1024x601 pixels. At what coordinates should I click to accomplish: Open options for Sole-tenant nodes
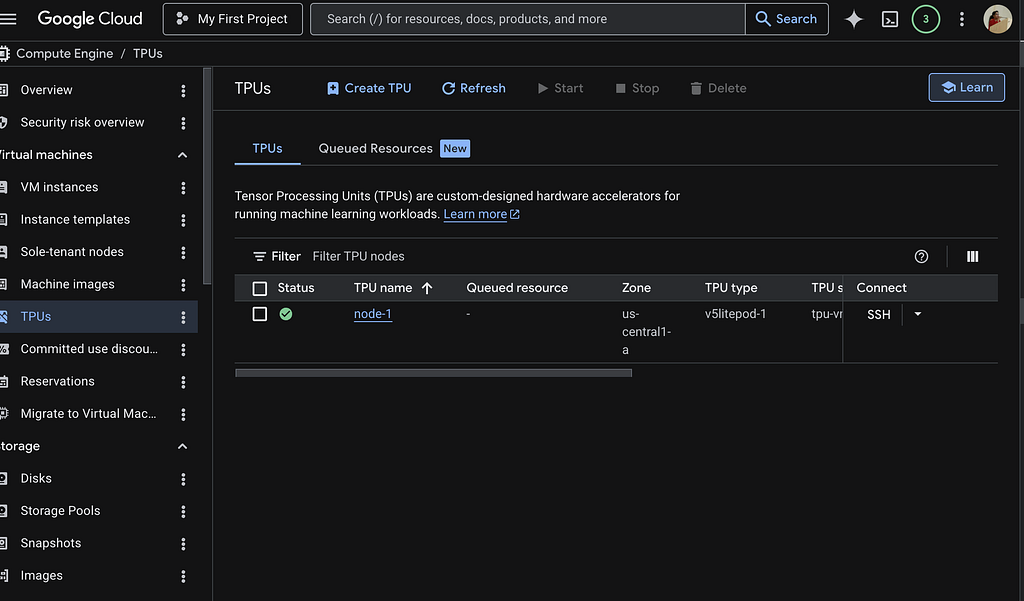[x=183, y=252]
